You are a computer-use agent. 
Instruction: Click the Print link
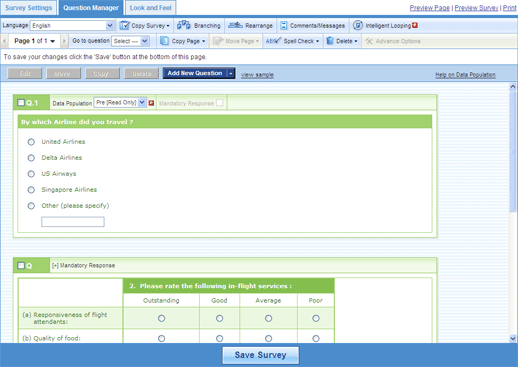coord(510,8)
